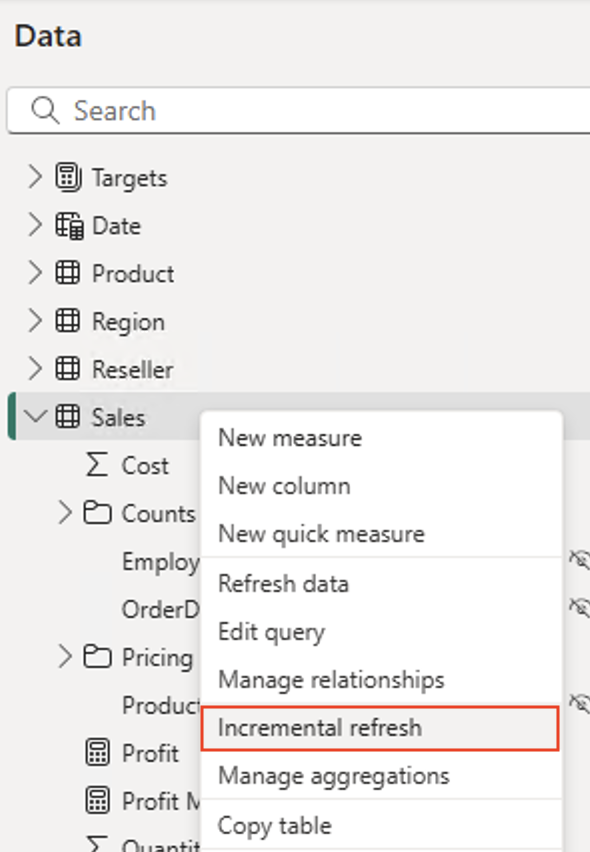
Task: Expand the Region table
Action: click(35, 321)
